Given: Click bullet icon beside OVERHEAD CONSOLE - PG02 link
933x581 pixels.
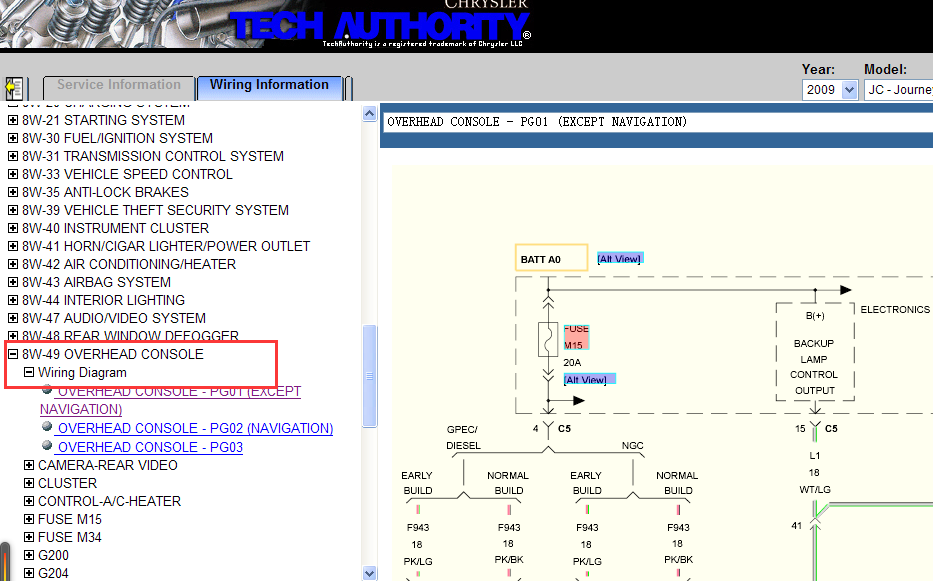Looking at the screenshot, I should pos(47,427).
